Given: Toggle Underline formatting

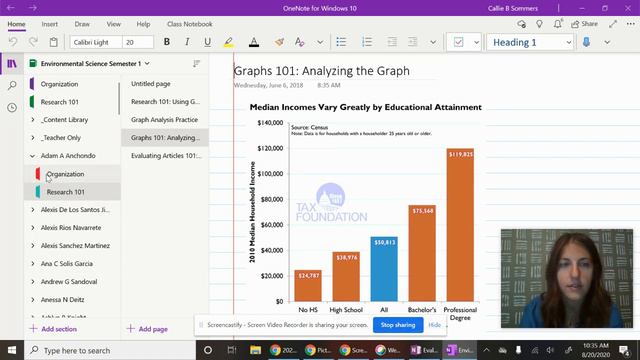Looking at the screenshot, I should coord(207,42).
